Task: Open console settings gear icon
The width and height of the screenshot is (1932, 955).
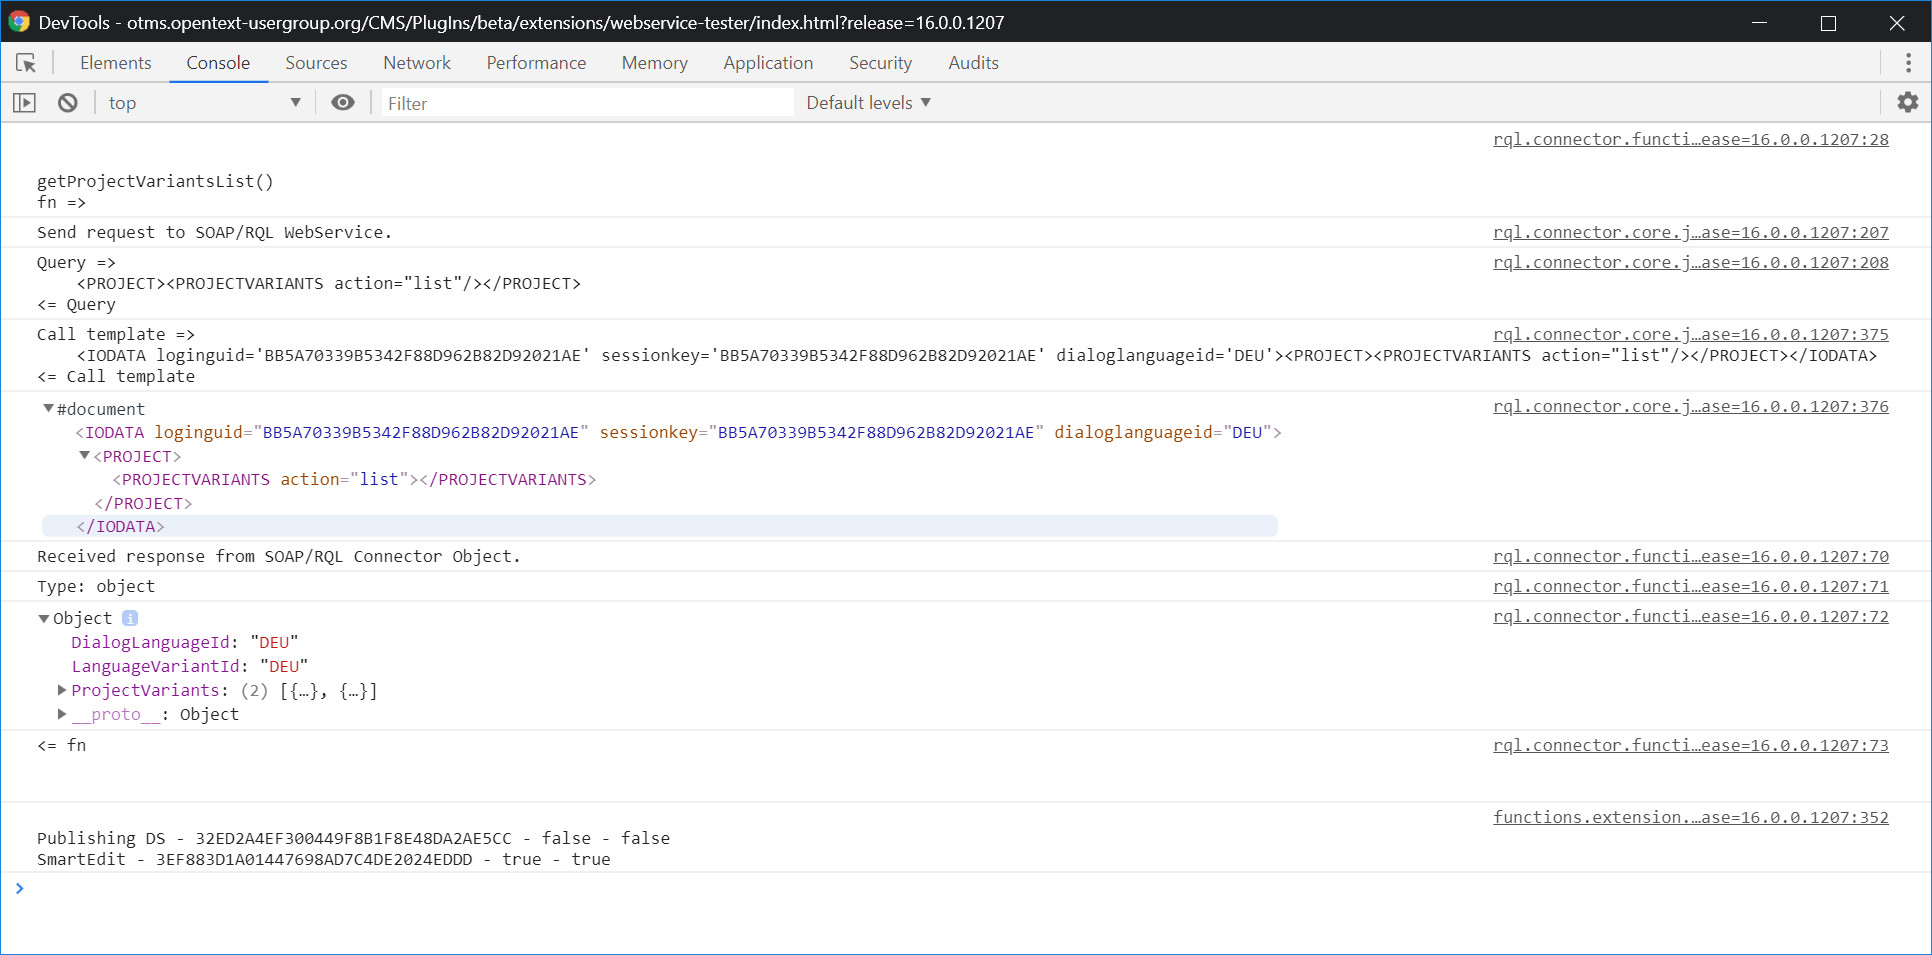Action: tap(1908, 102)
